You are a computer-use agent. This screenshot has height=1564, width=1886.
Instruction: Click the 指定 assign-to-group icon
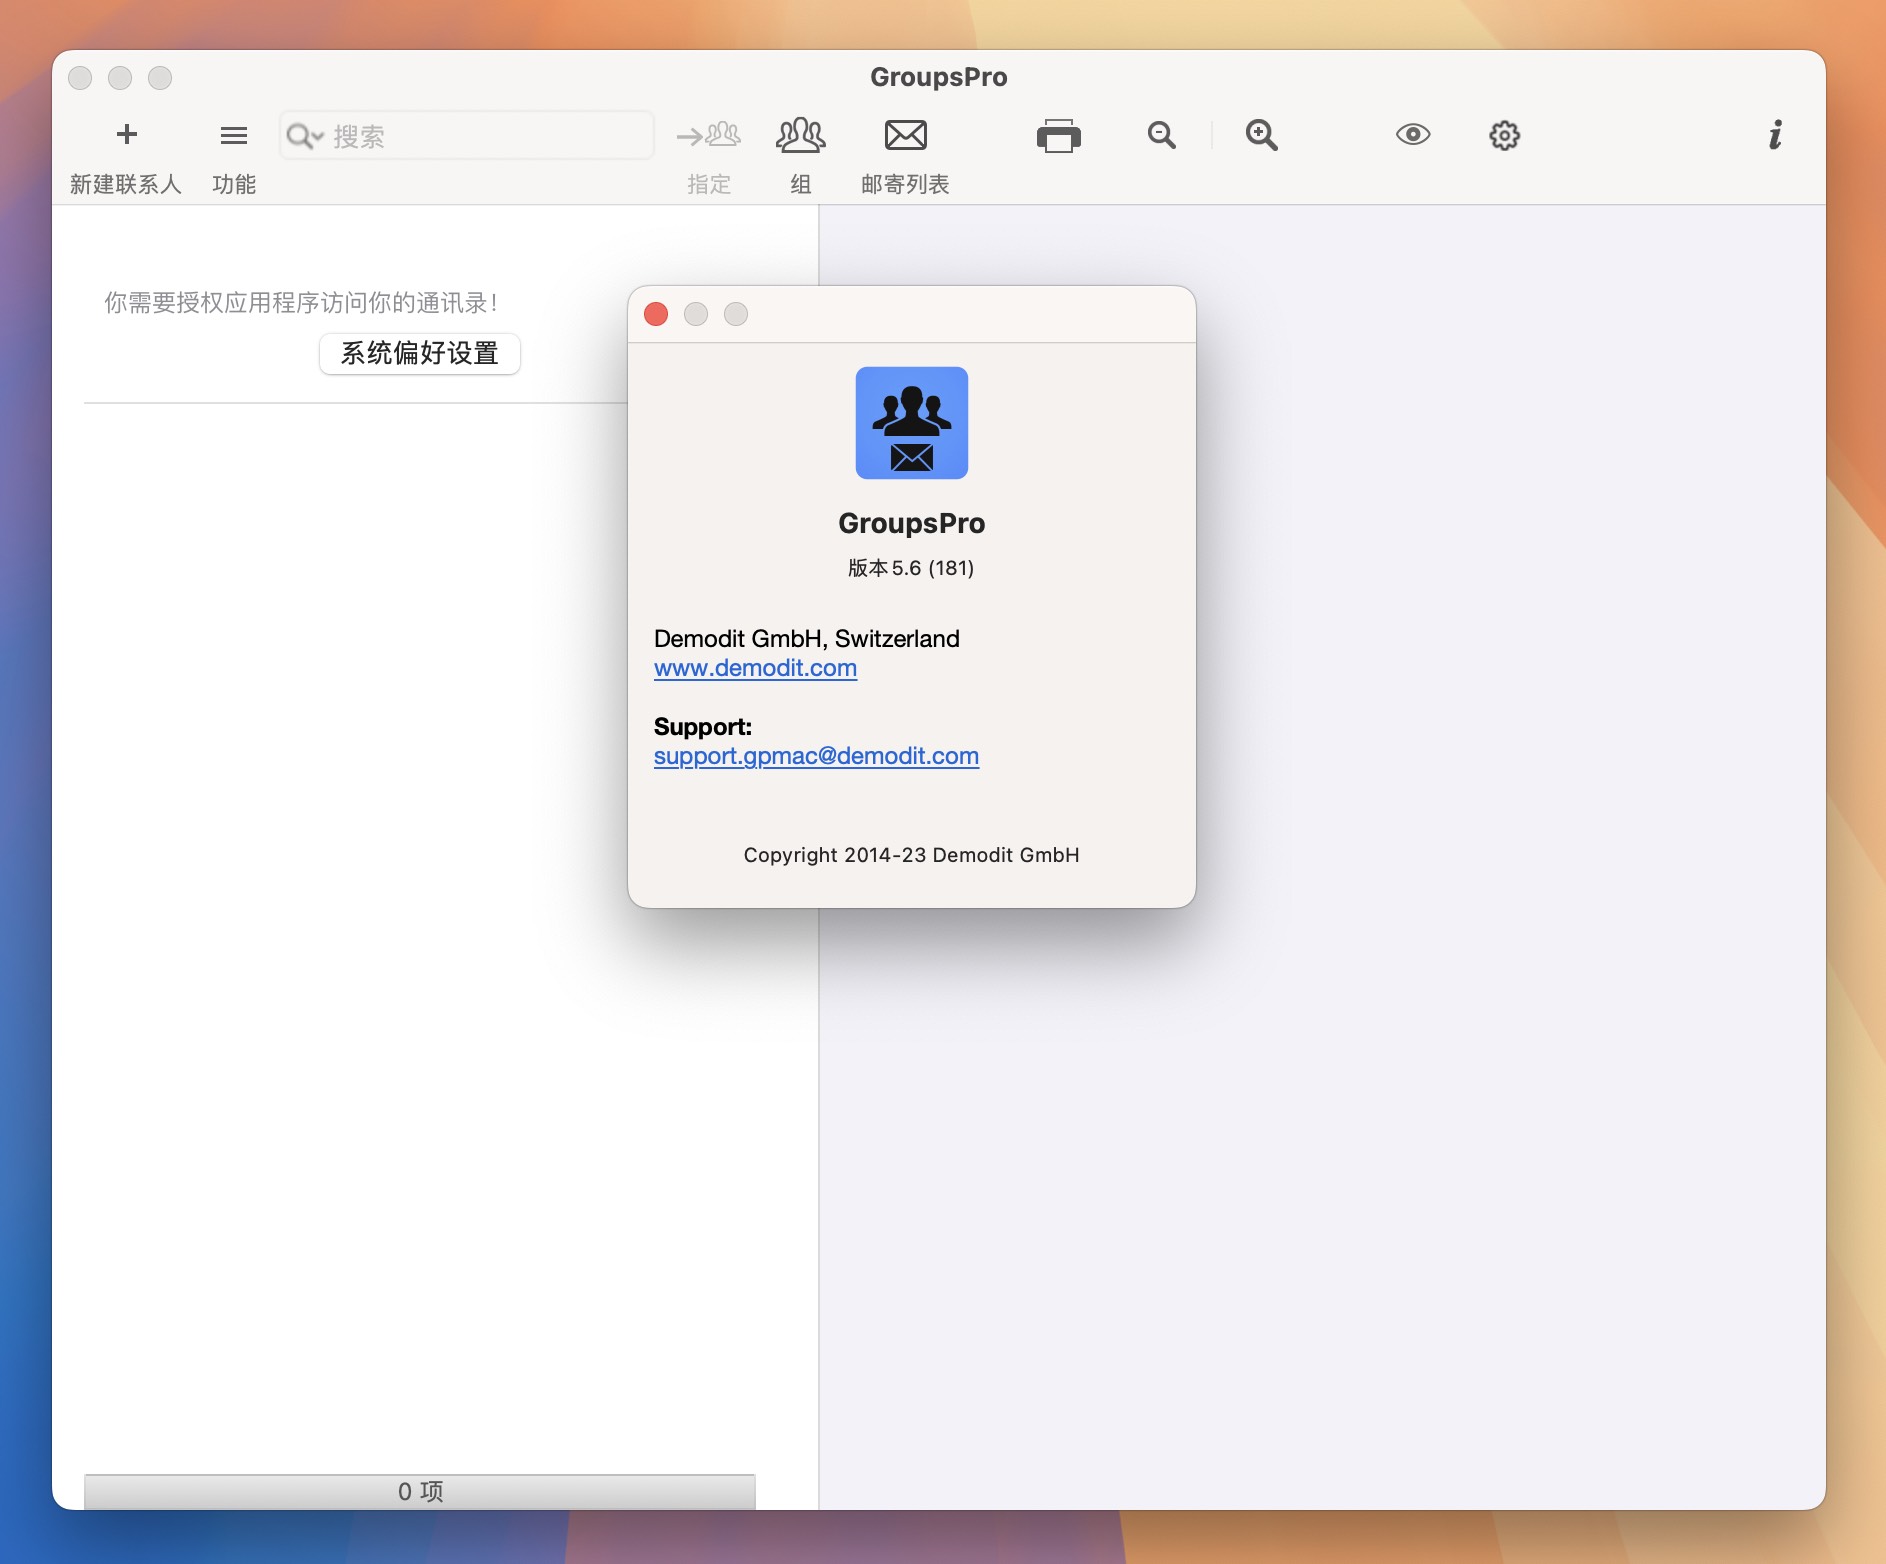[x=708, y=135]
